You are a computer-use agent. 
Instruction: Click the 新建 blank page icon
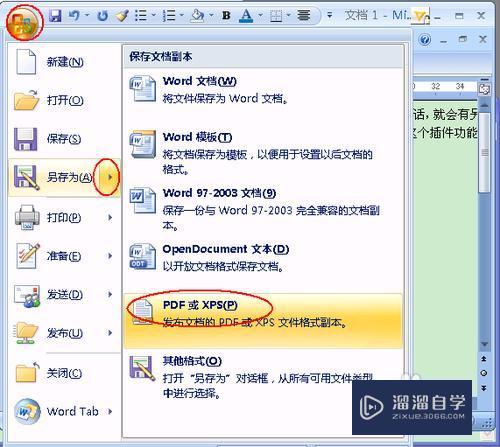tap(26, 62)
